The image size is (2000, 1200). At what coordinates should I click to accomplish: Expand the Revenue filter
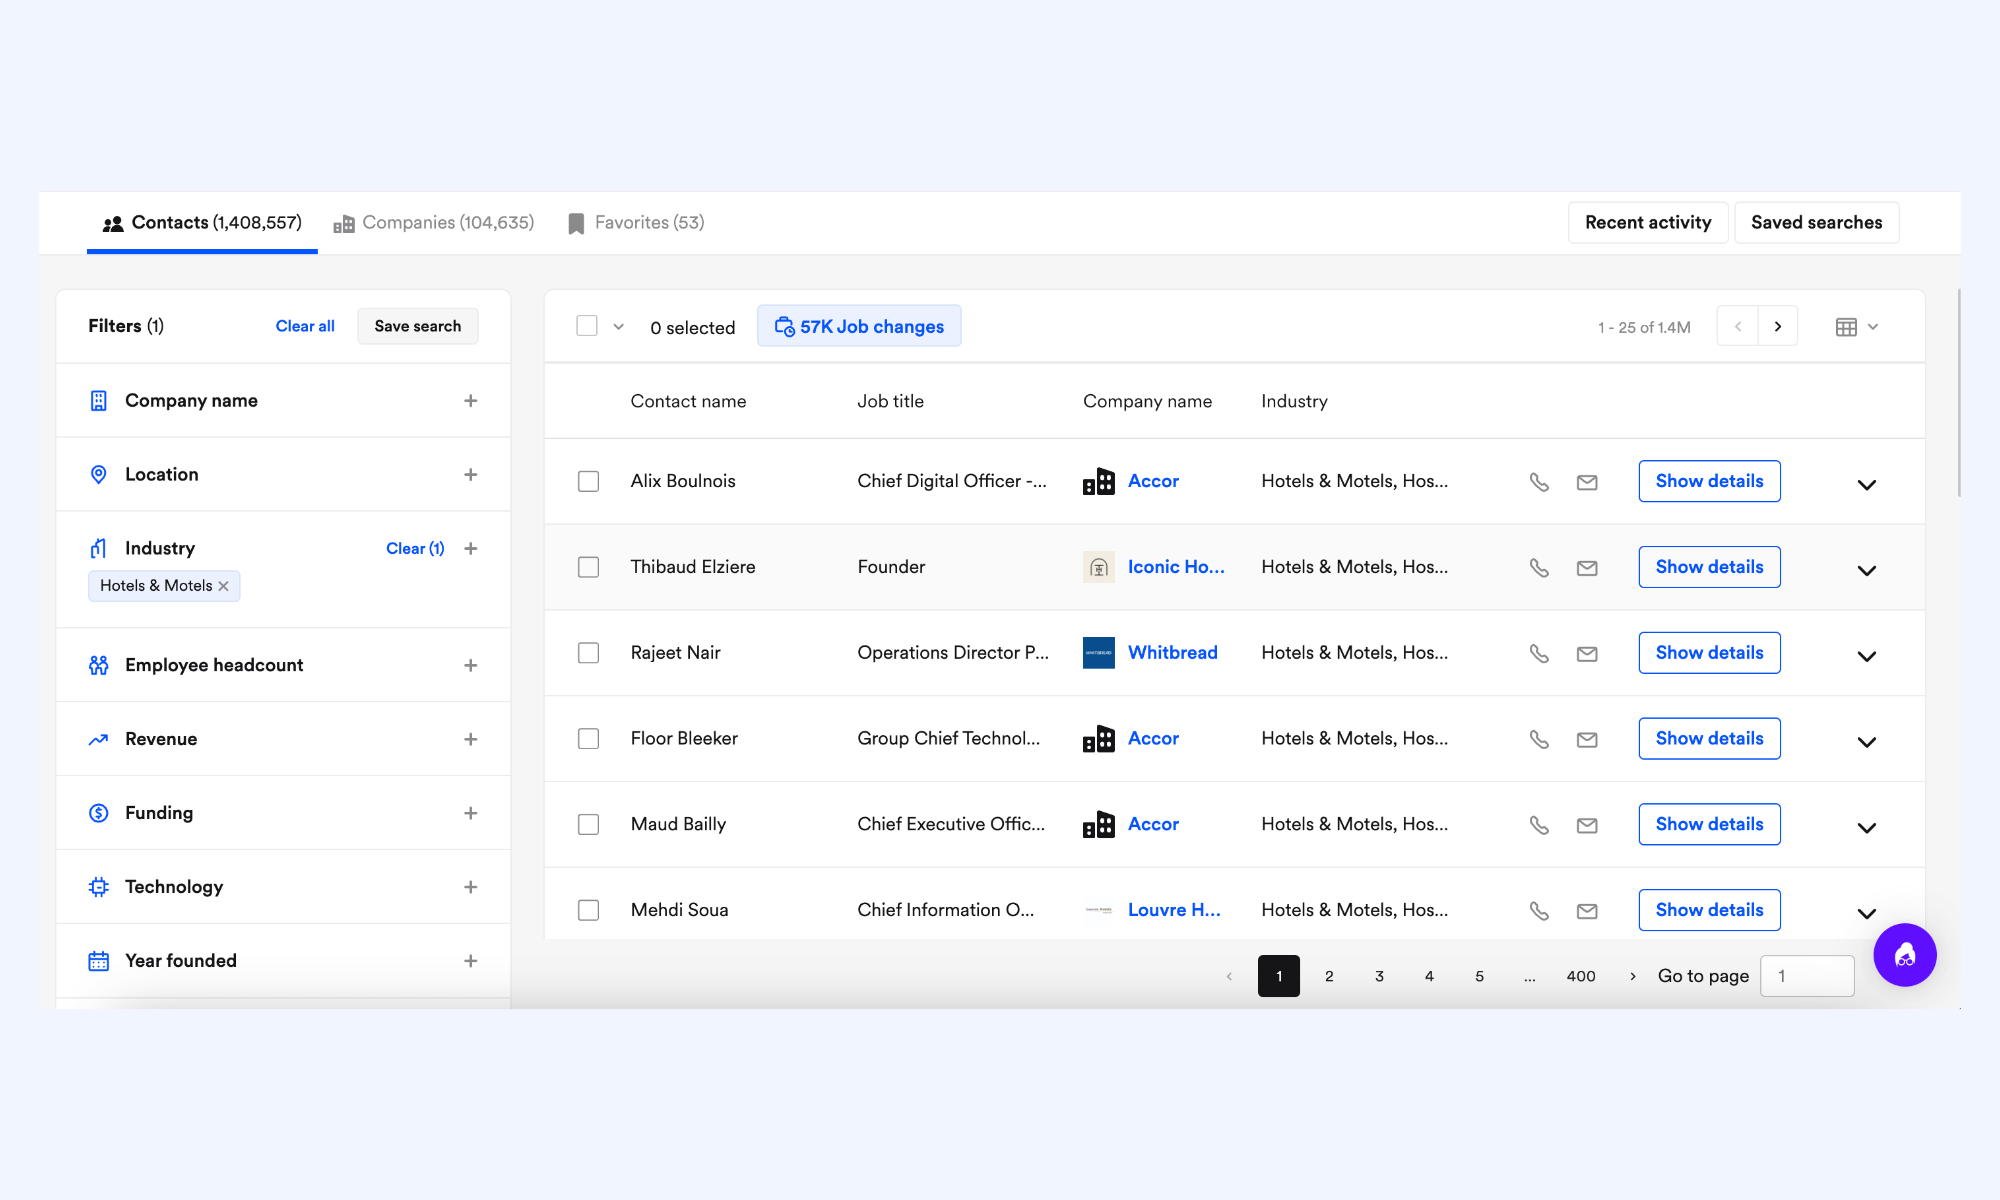pos(471,740)
